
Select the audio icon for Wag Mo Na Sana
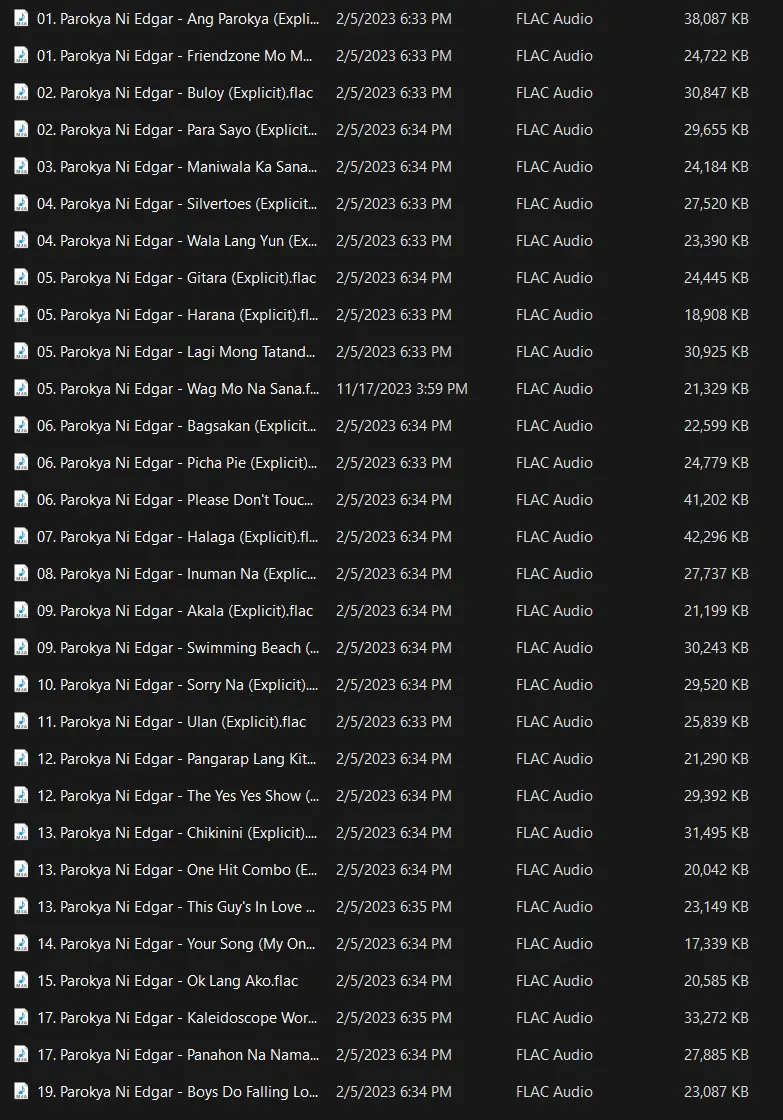(21, 389)
